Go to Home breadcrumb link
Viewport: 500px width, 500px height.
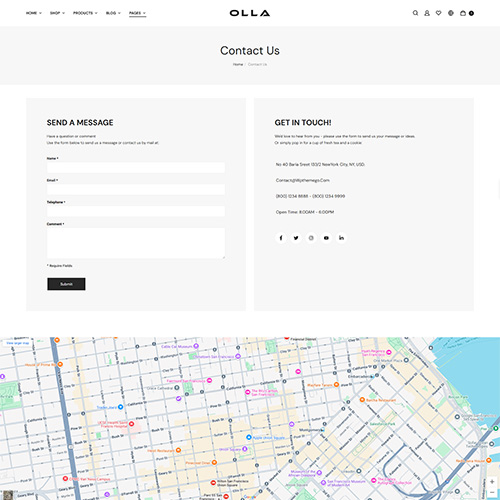coord(238,64)
